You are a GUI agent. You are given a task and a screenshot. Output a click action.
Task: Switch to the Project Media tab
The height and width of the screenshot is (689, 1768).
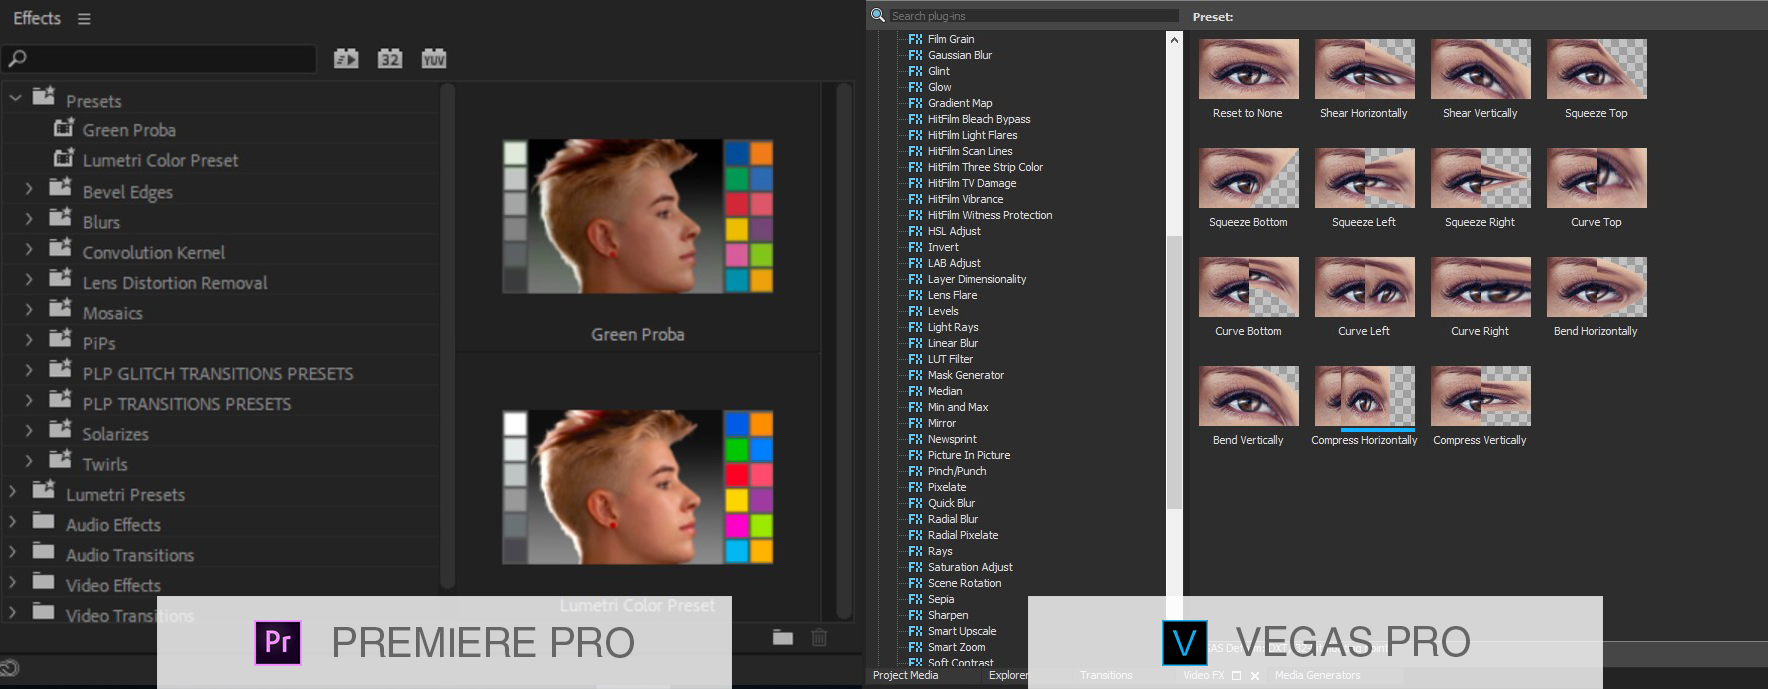[x=905, y=675]
